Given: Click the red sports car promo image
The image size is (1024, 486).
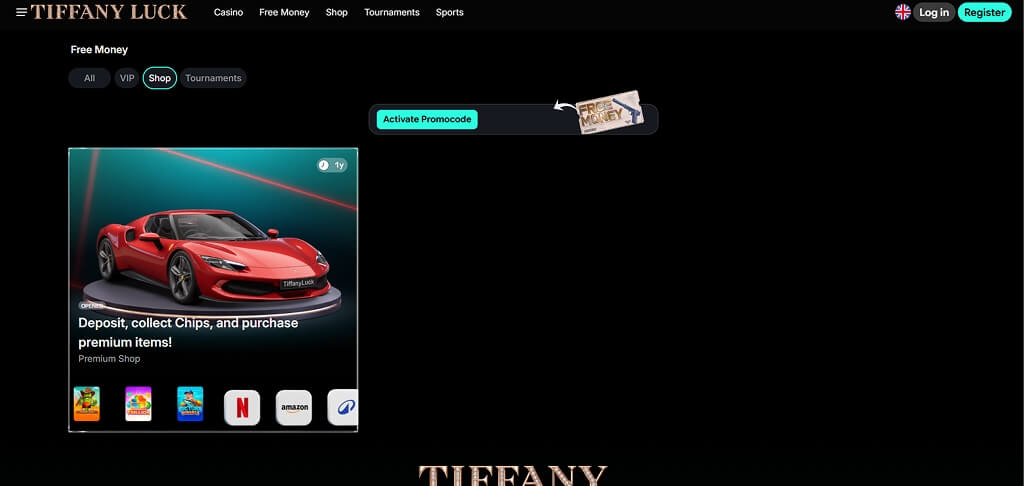Looking at the screenshot, I should point(213,255).
